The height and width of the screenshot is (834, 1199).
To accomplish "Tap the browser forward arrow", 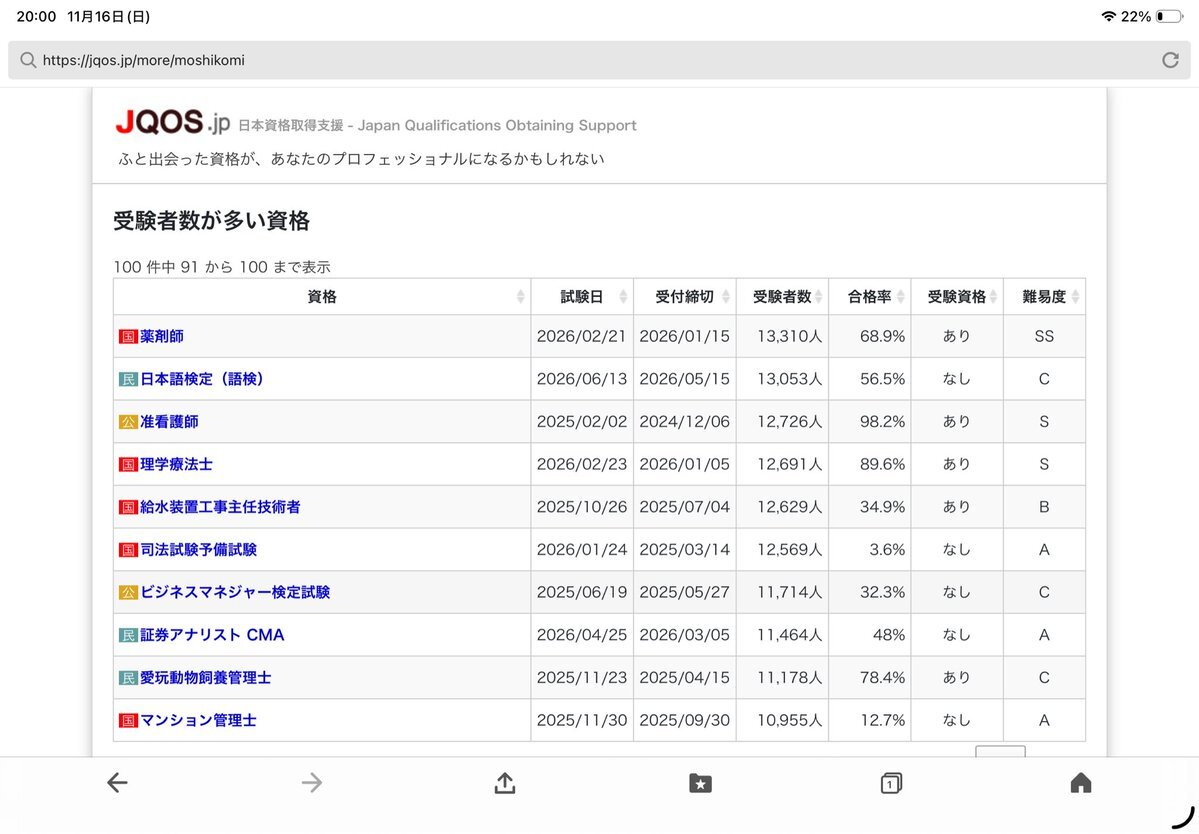I will 312,783.
